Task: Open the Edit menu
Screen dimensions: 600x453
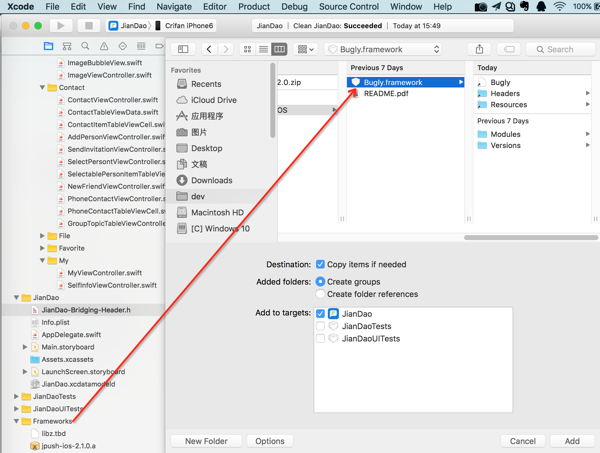Action: 78,7
